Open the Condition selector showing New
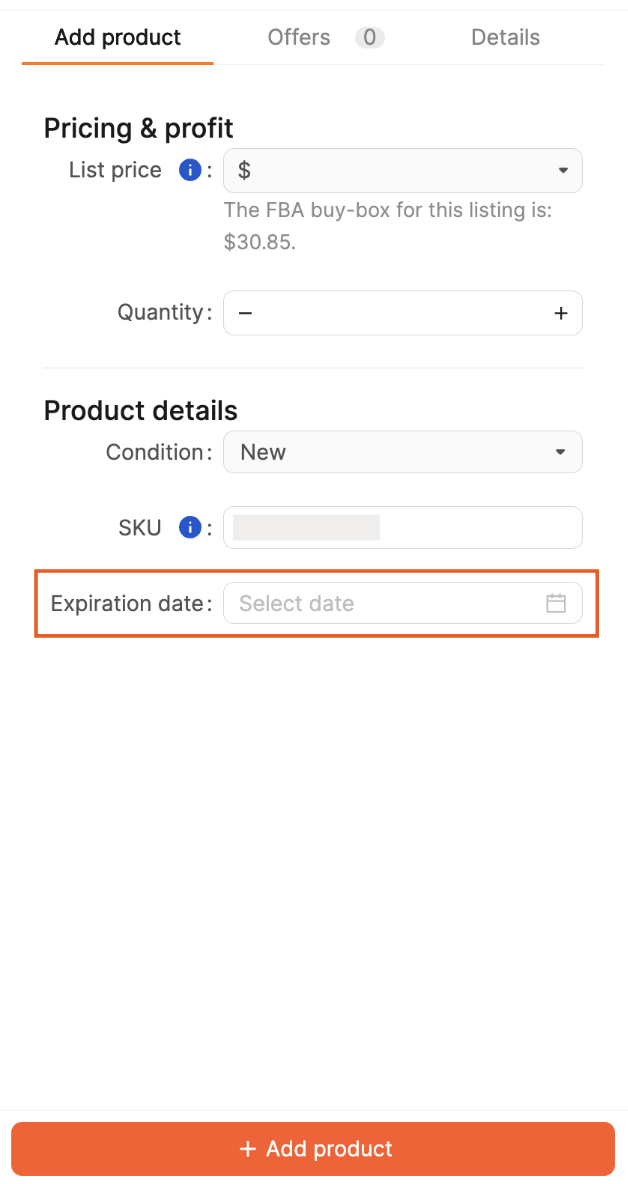Viewport: 628px width, 1184px height. click(403, 452)
